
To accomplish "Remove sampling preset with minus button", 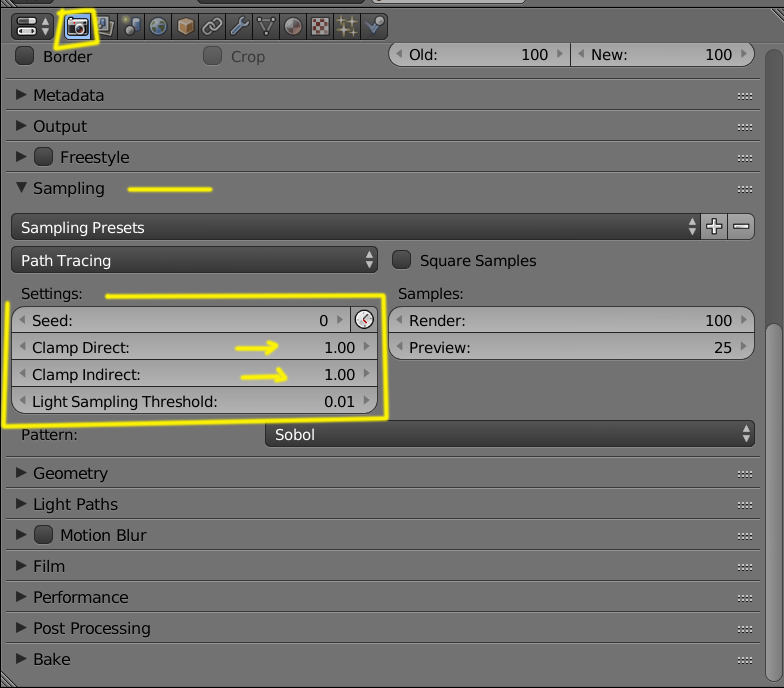I will [741, 226].
